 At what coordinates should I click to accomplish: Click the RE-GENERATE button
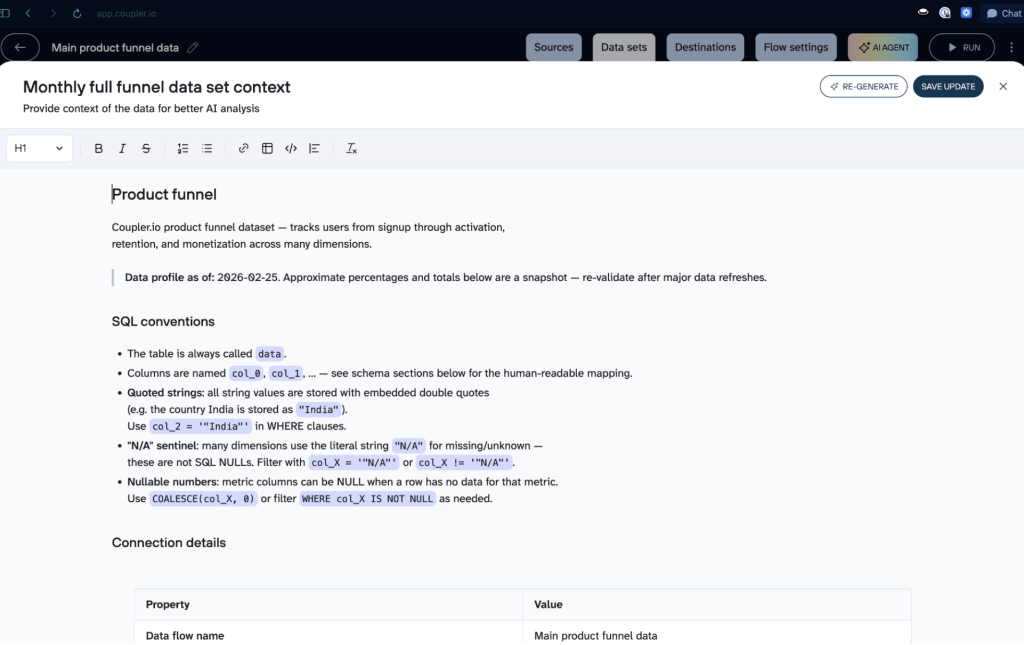(x=863, y=86)
